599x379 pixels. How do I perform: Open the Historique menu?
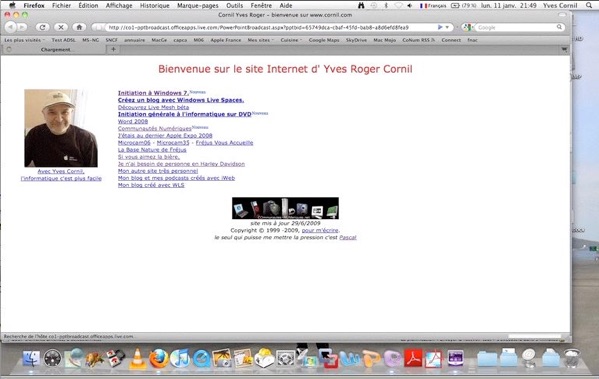154,5
